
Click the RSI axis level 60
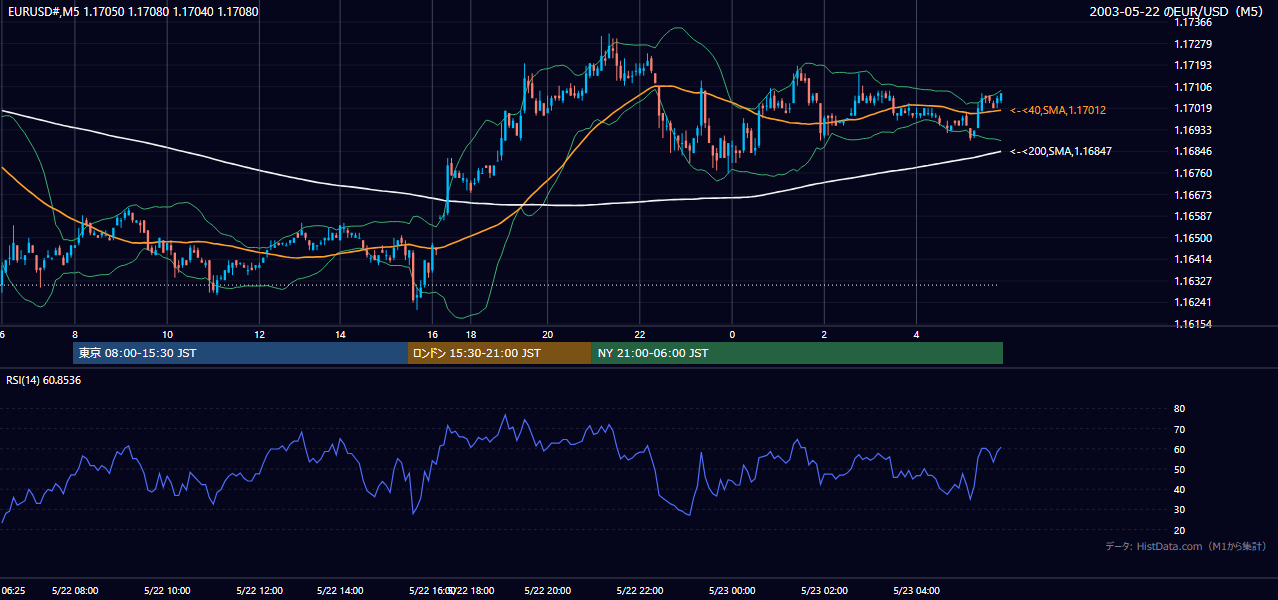1179,449
